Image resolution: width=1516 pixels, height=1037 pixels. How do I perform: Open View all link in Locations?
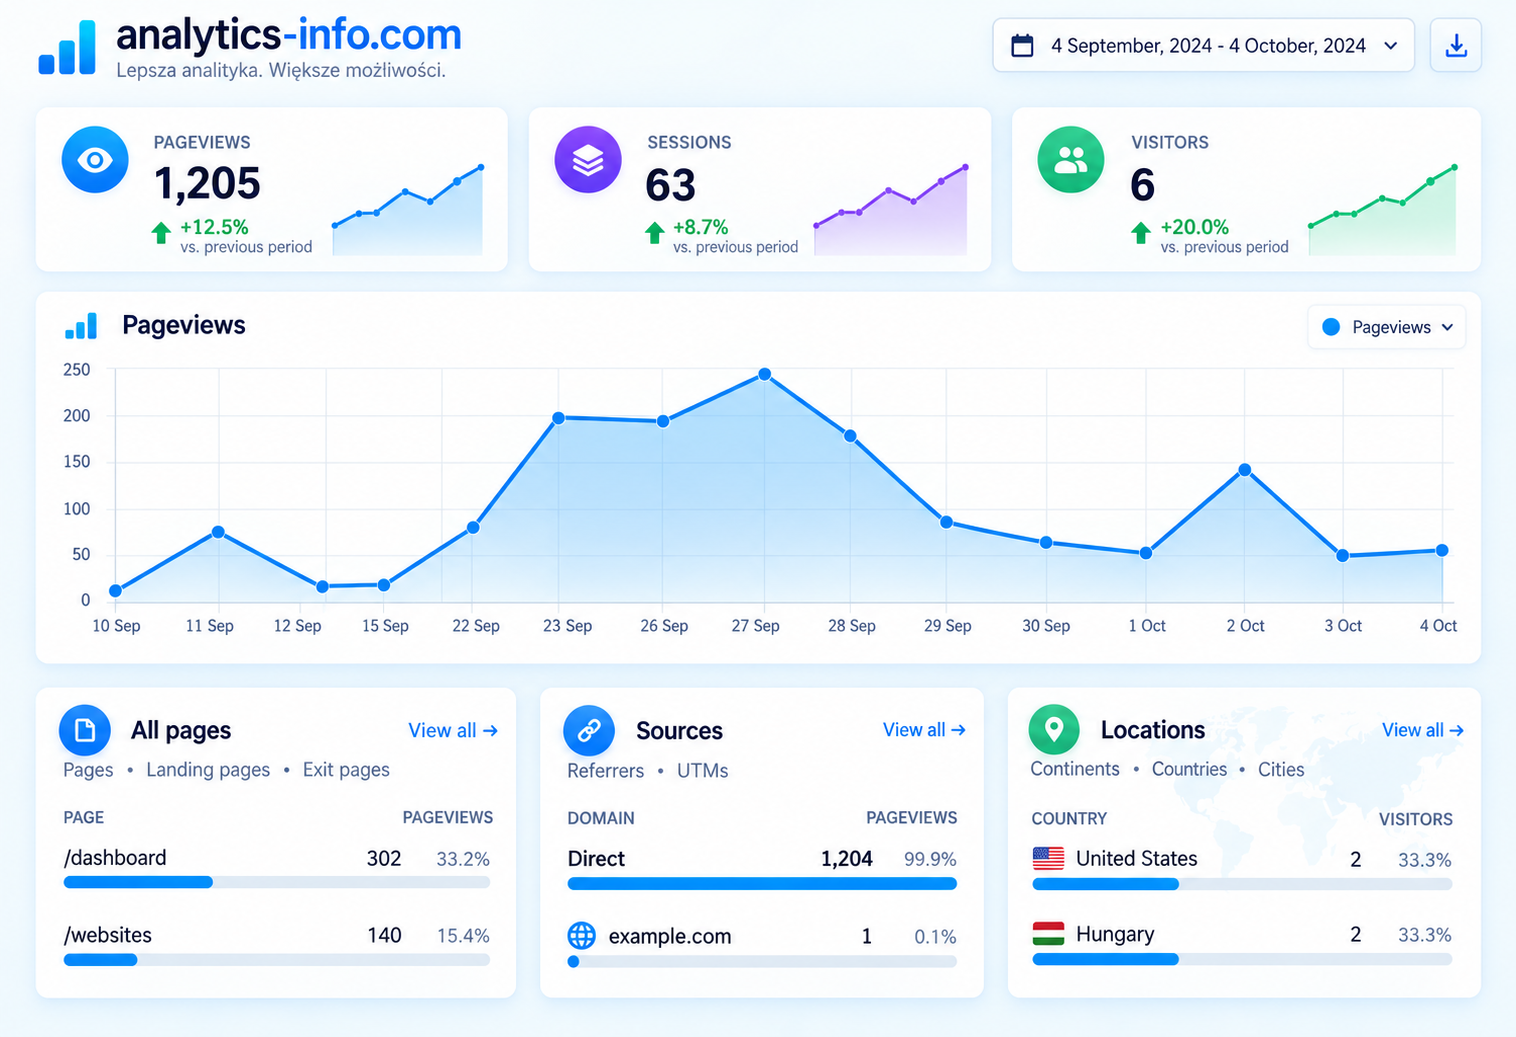coord(1423,730)
